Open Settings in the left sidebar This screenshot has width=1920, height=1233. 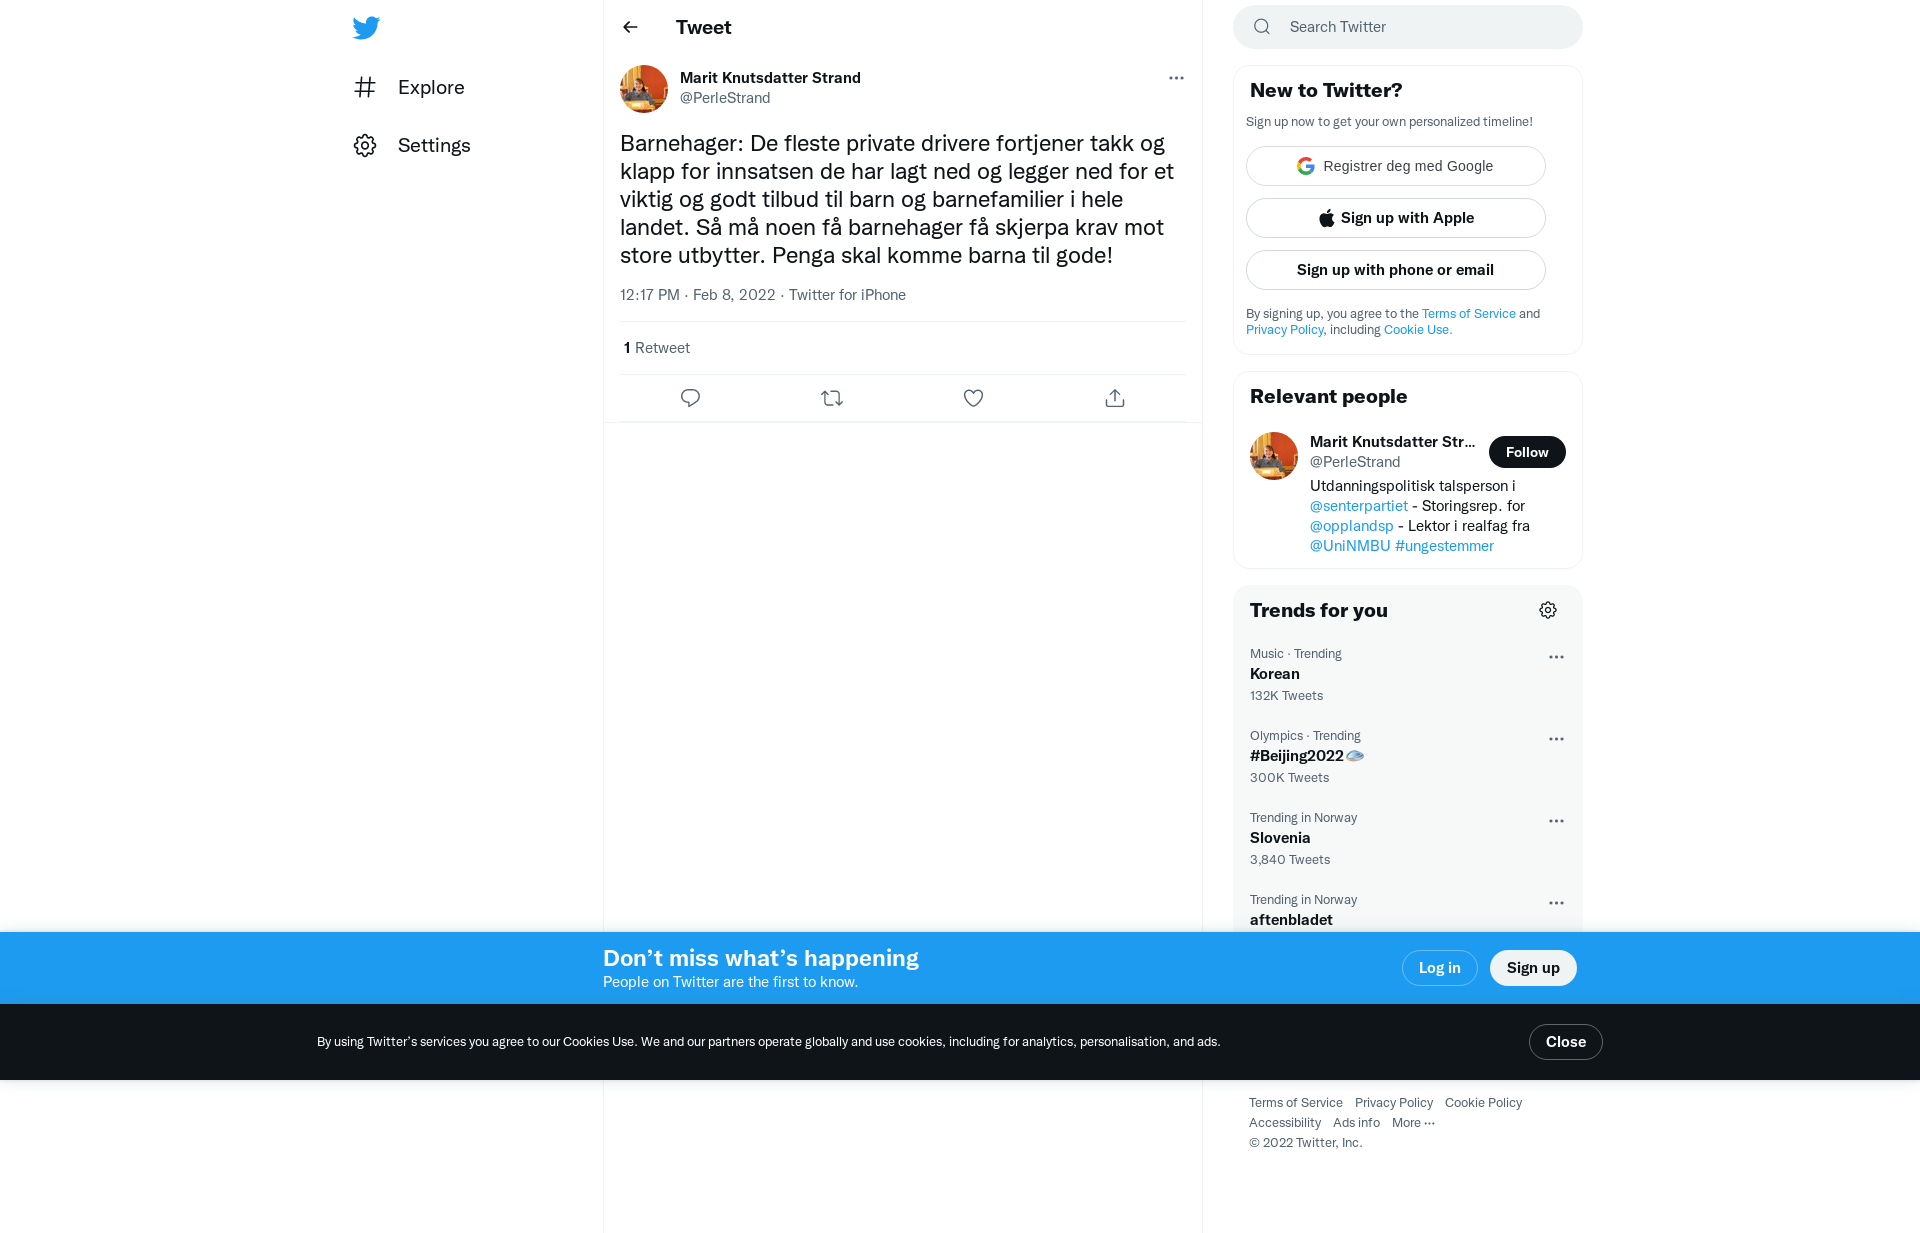412,145
